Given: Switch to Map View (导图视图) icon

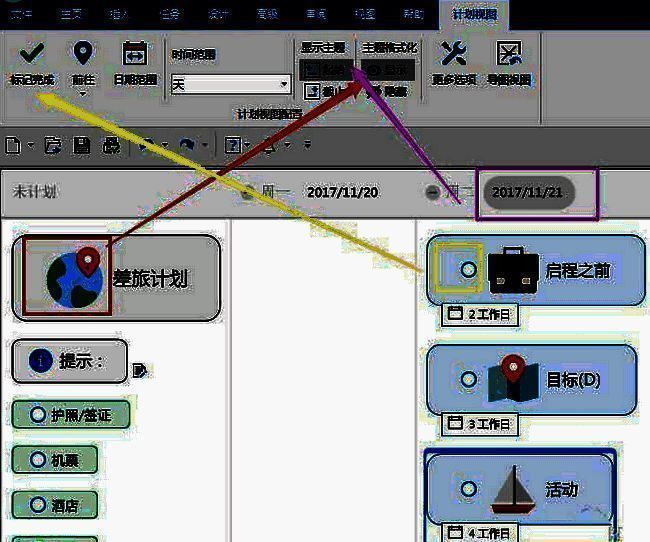Looking at the screenshot, I should pos(509,53).
